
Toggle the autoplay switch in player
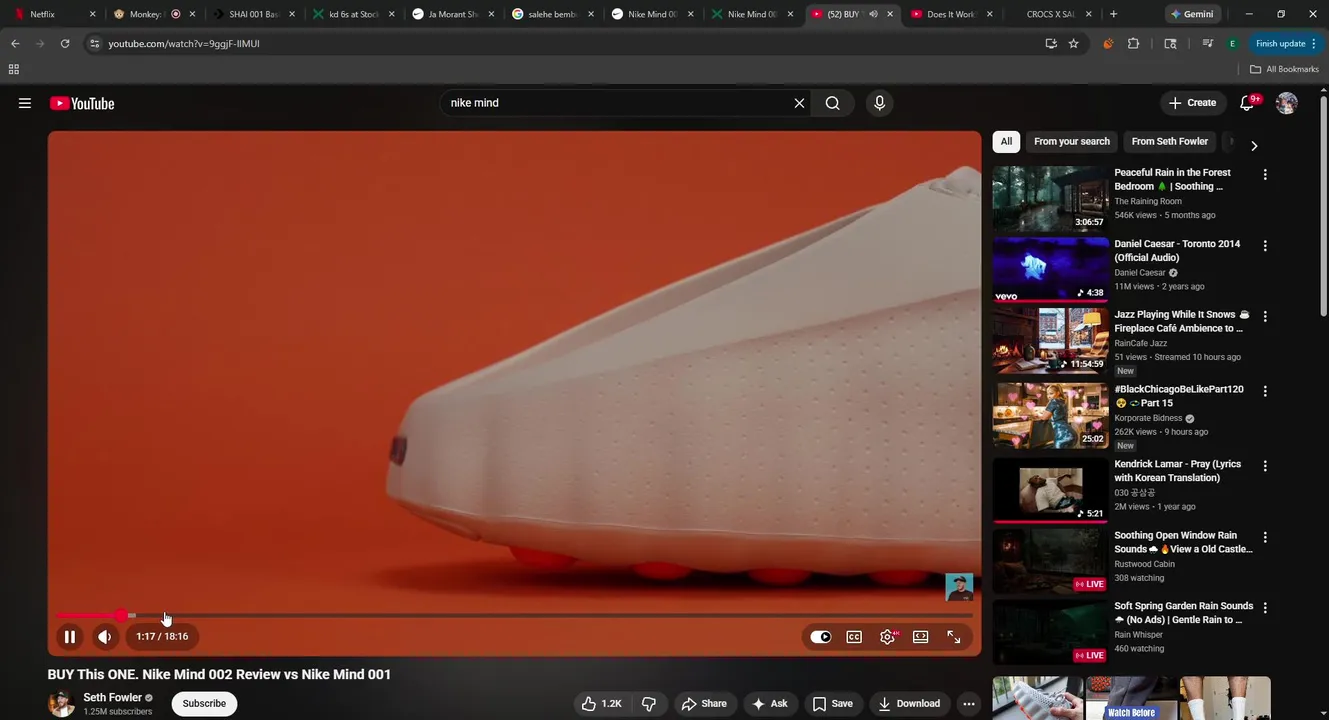[820, 637]
